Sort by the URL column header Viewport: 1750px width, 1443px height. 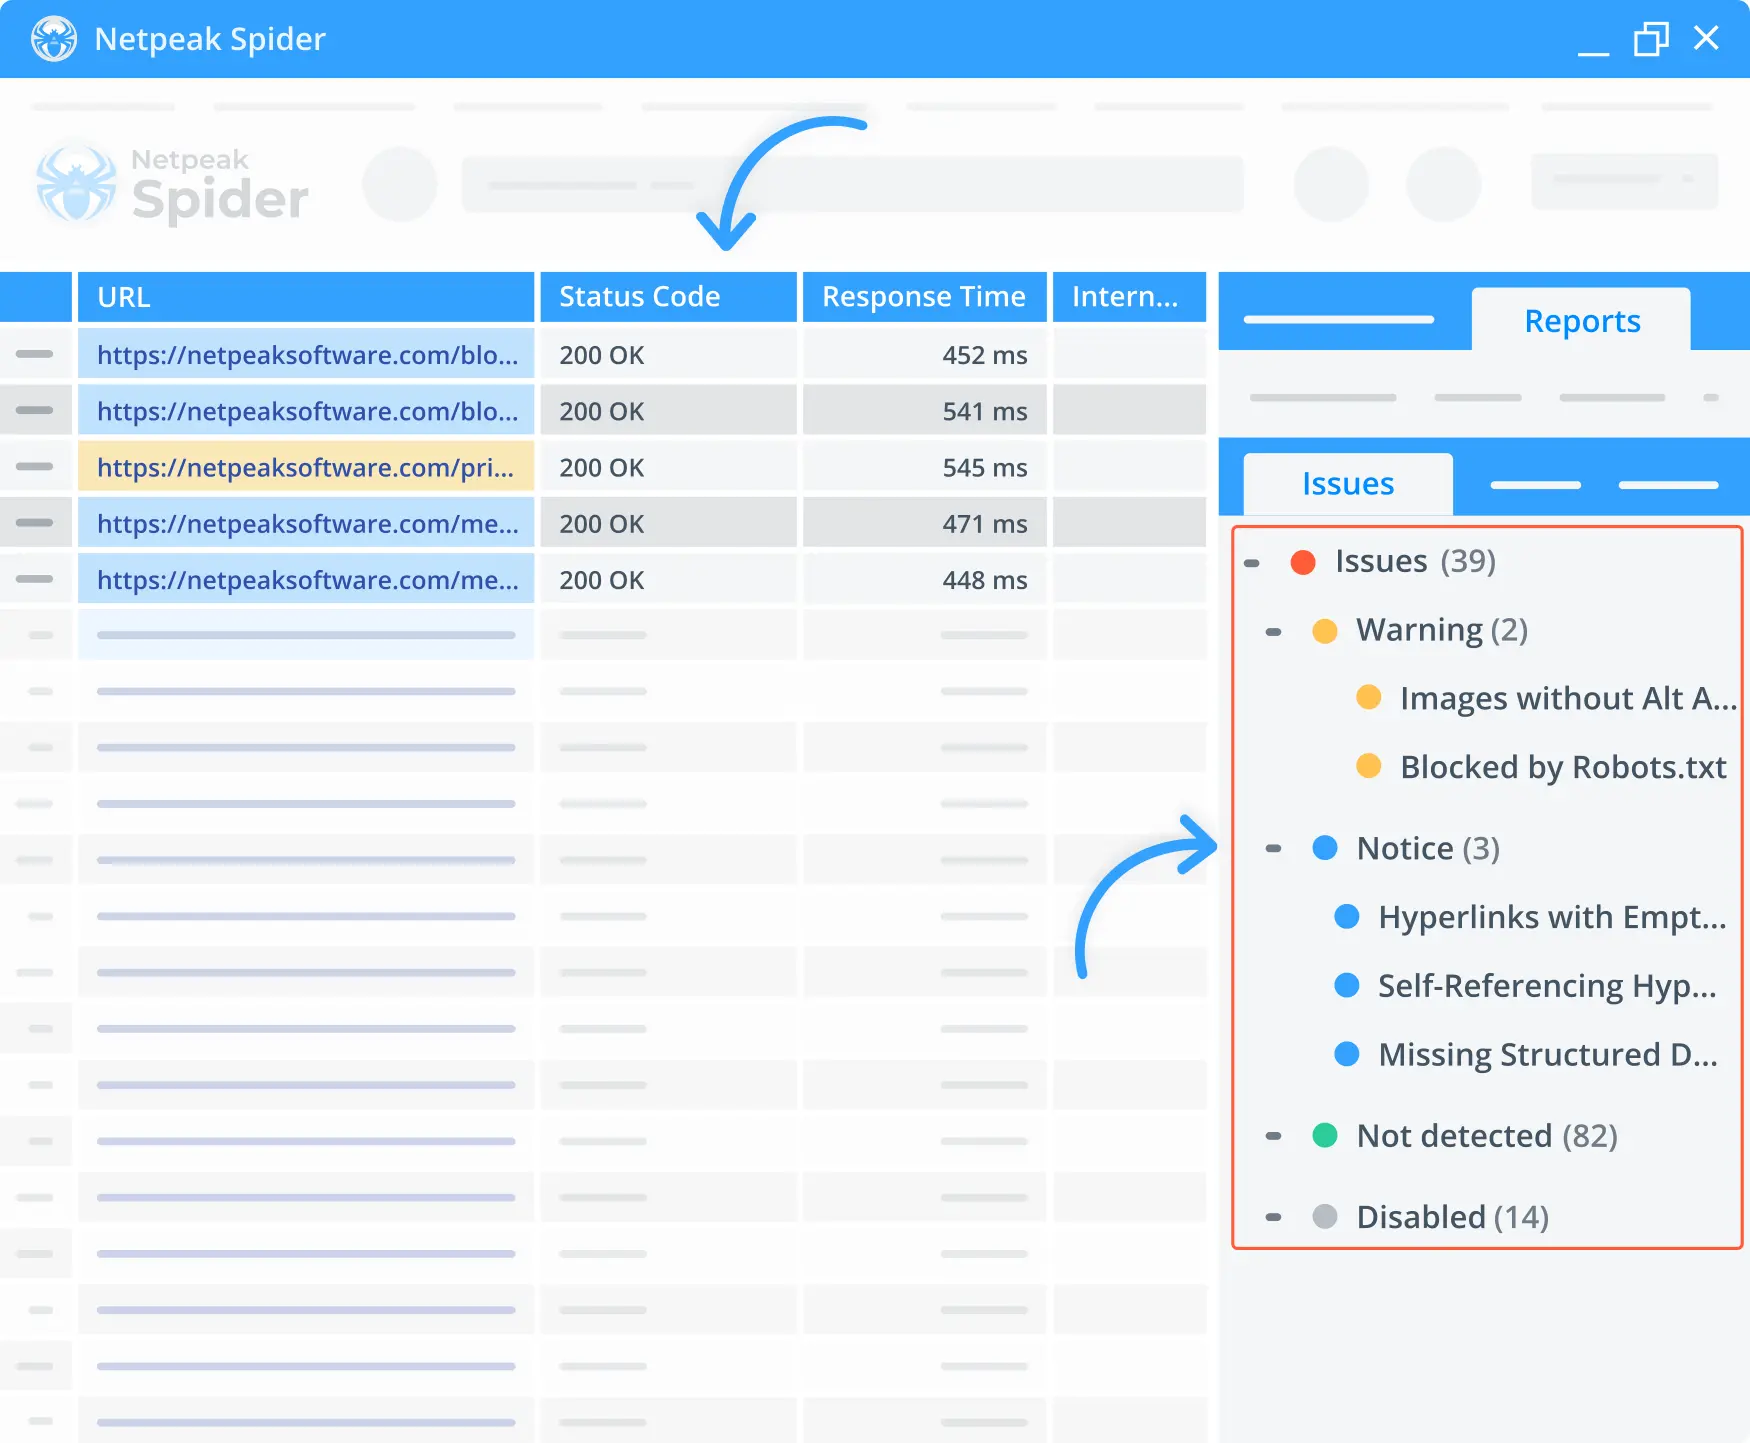(306, 297)
